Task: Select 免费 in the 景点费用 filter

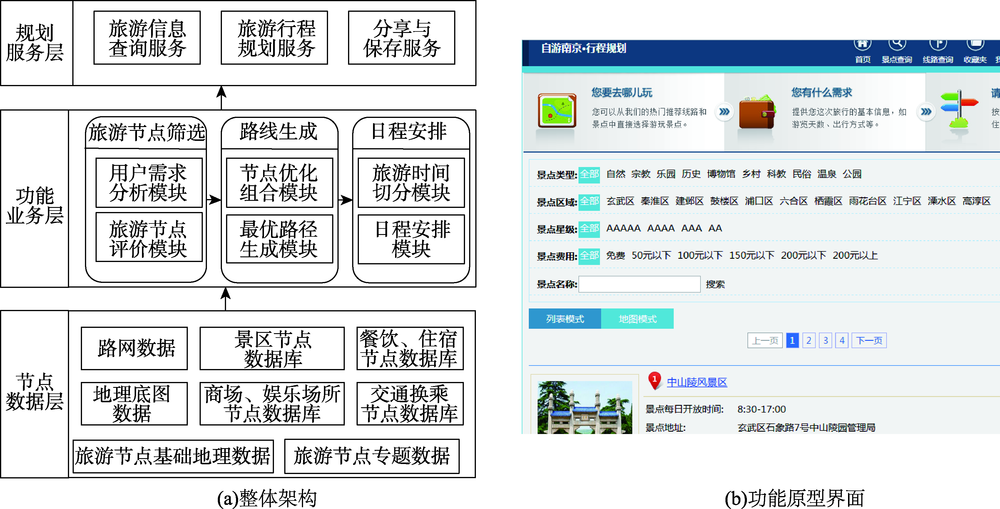Action: [615, 255]
